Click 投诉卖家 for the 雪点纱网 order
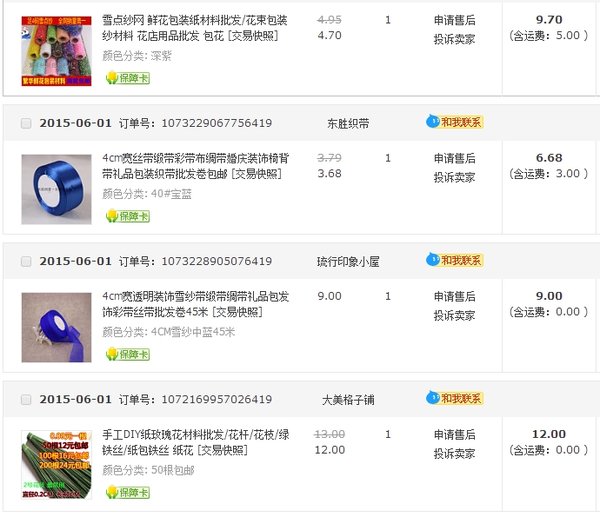Viewport: 600px width, 517px height. (455, 39)
